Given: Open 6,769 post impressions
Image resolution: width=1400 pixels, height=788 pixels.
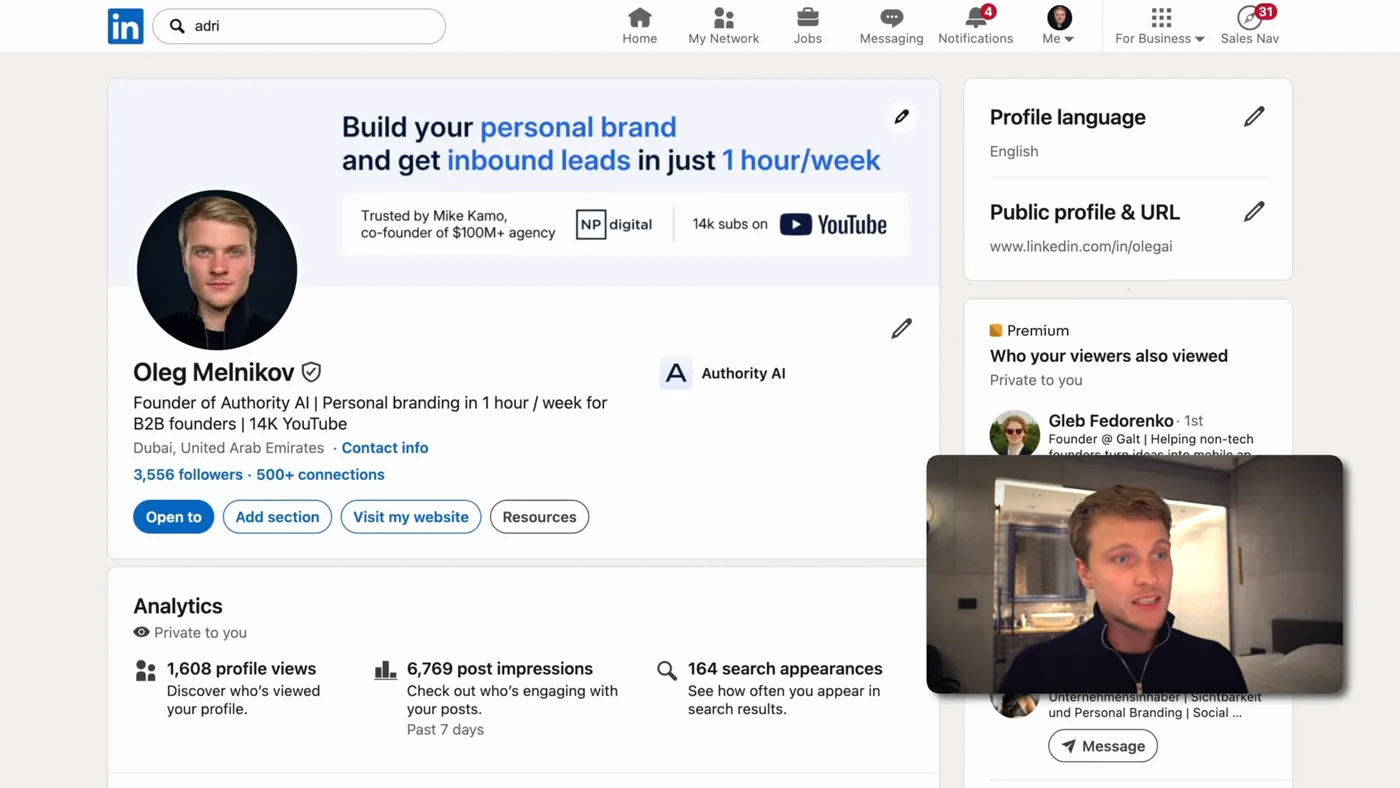Looking at the screenshot, I should pos(500,669).
